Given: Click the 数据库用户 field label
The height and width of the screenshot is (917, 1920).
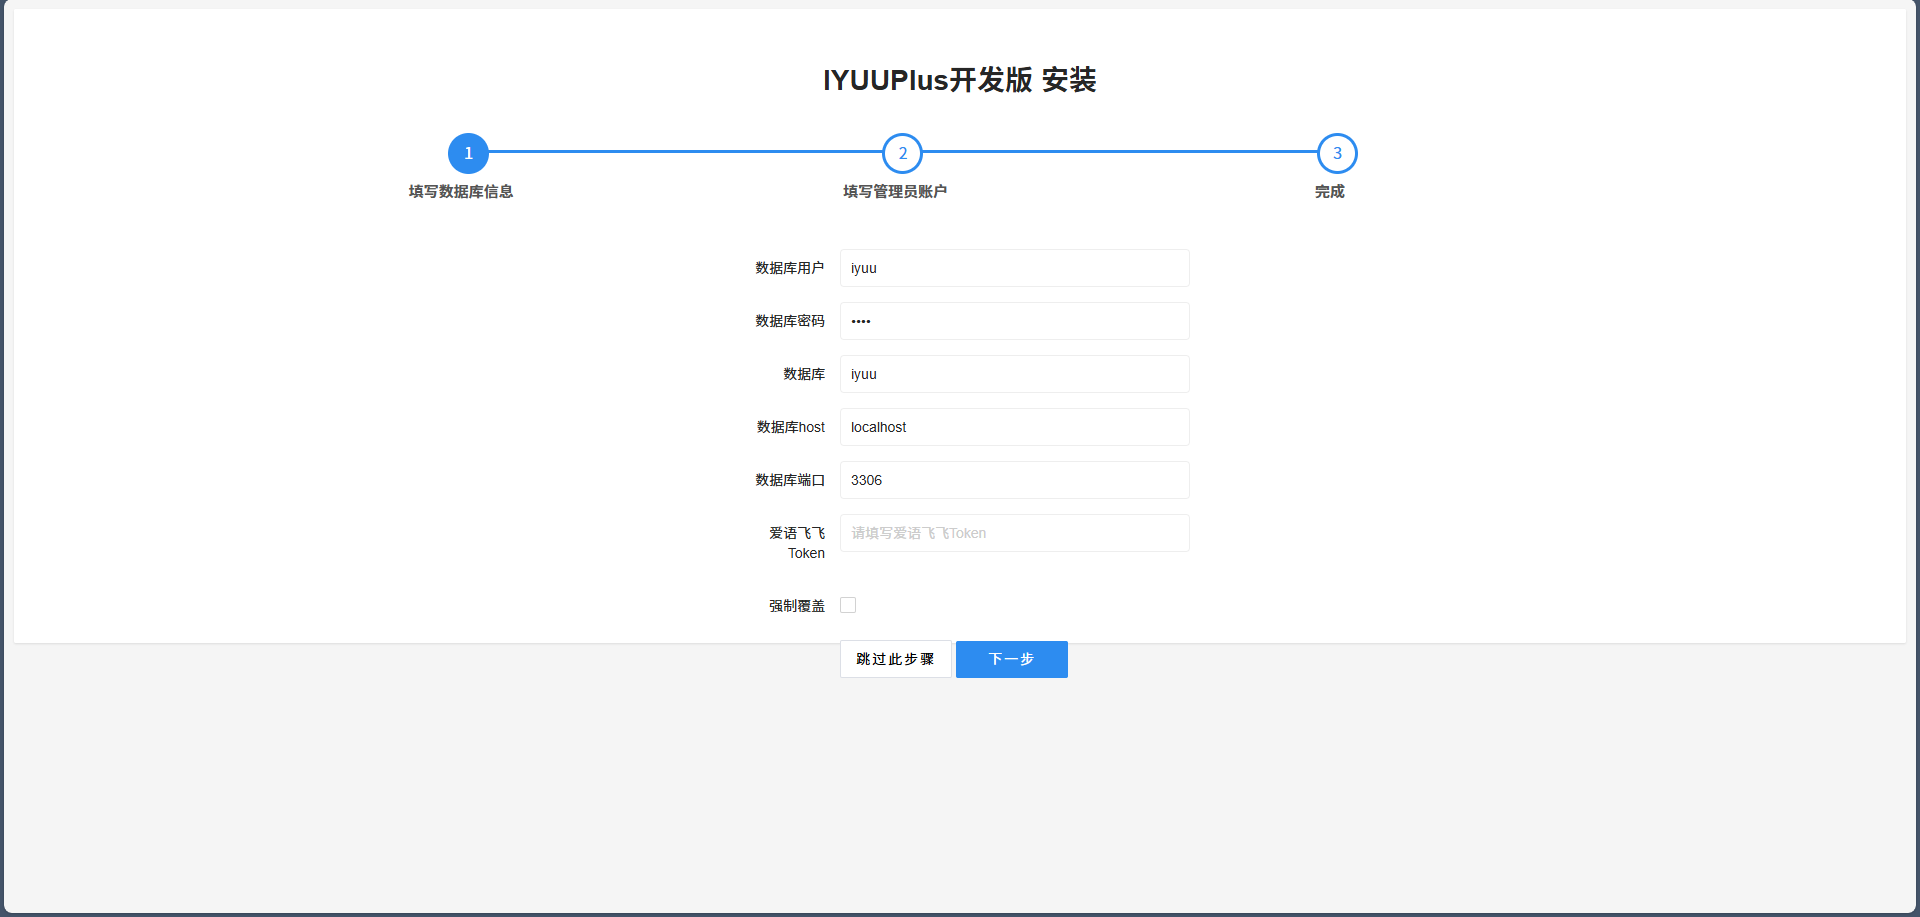Looking at the screenshot, I should 789,268.
